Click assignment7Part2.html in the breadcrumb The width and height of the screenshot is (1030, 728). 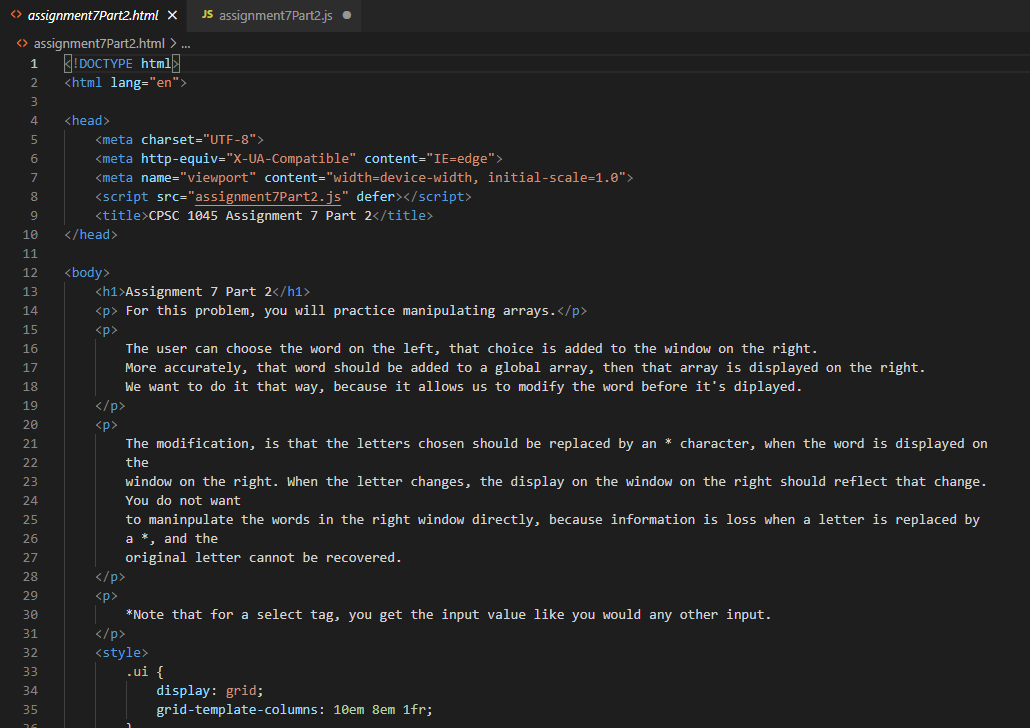[99, 43]
